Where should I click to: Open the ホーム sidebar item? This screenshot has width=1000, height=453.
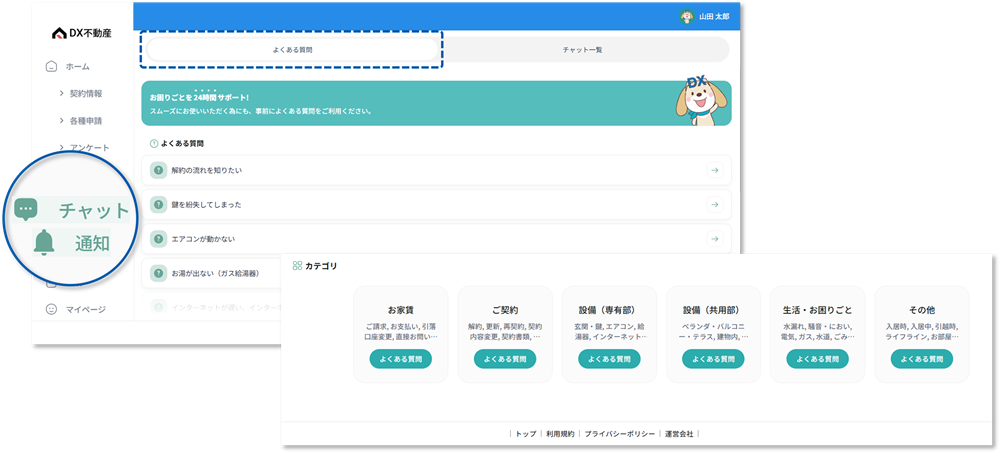coord(77,66)
